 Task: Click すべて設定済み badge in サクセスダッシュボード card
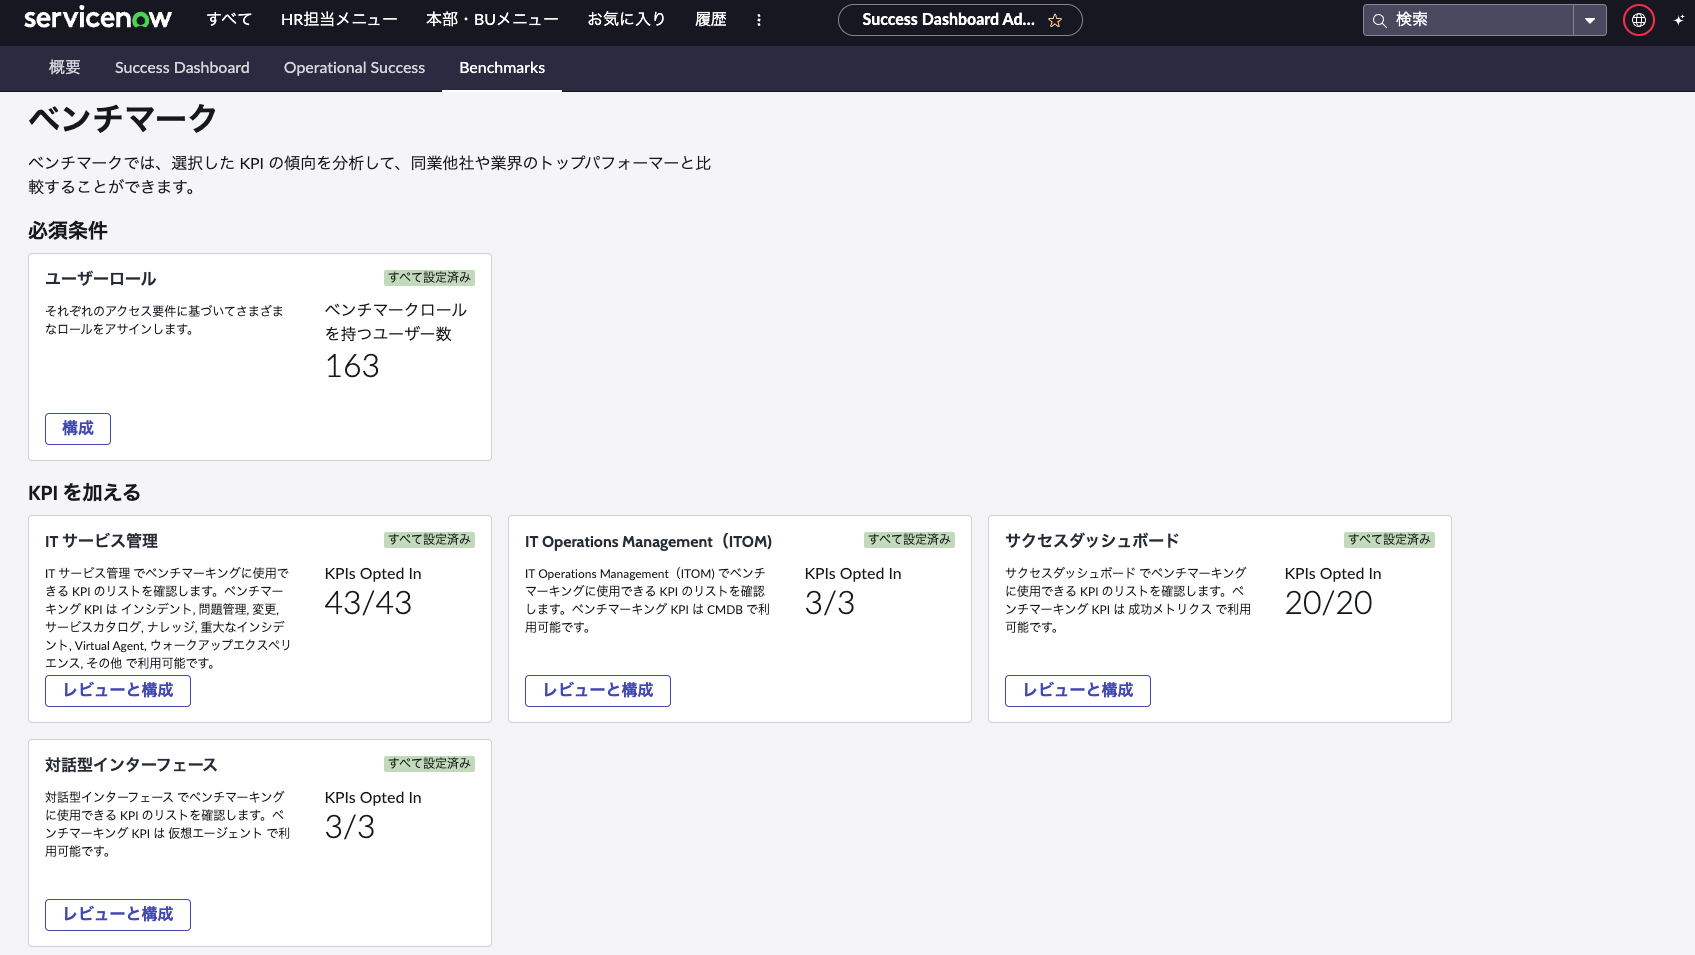point(1390,540)
